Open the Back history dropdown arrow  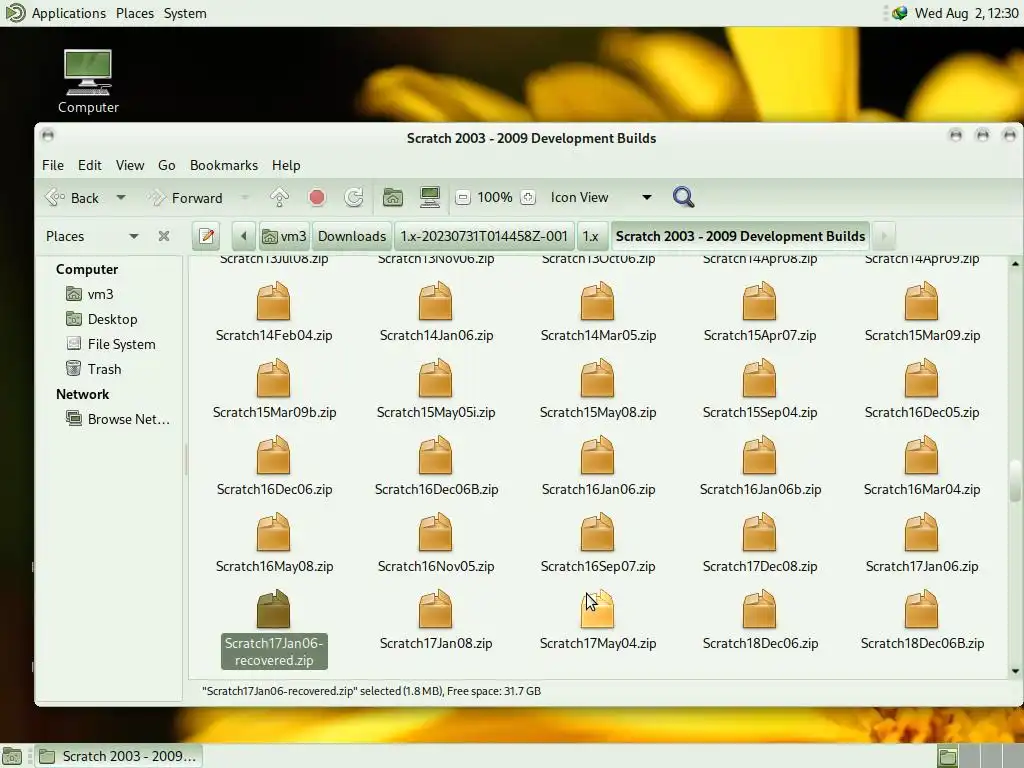[x=121, y=197]
